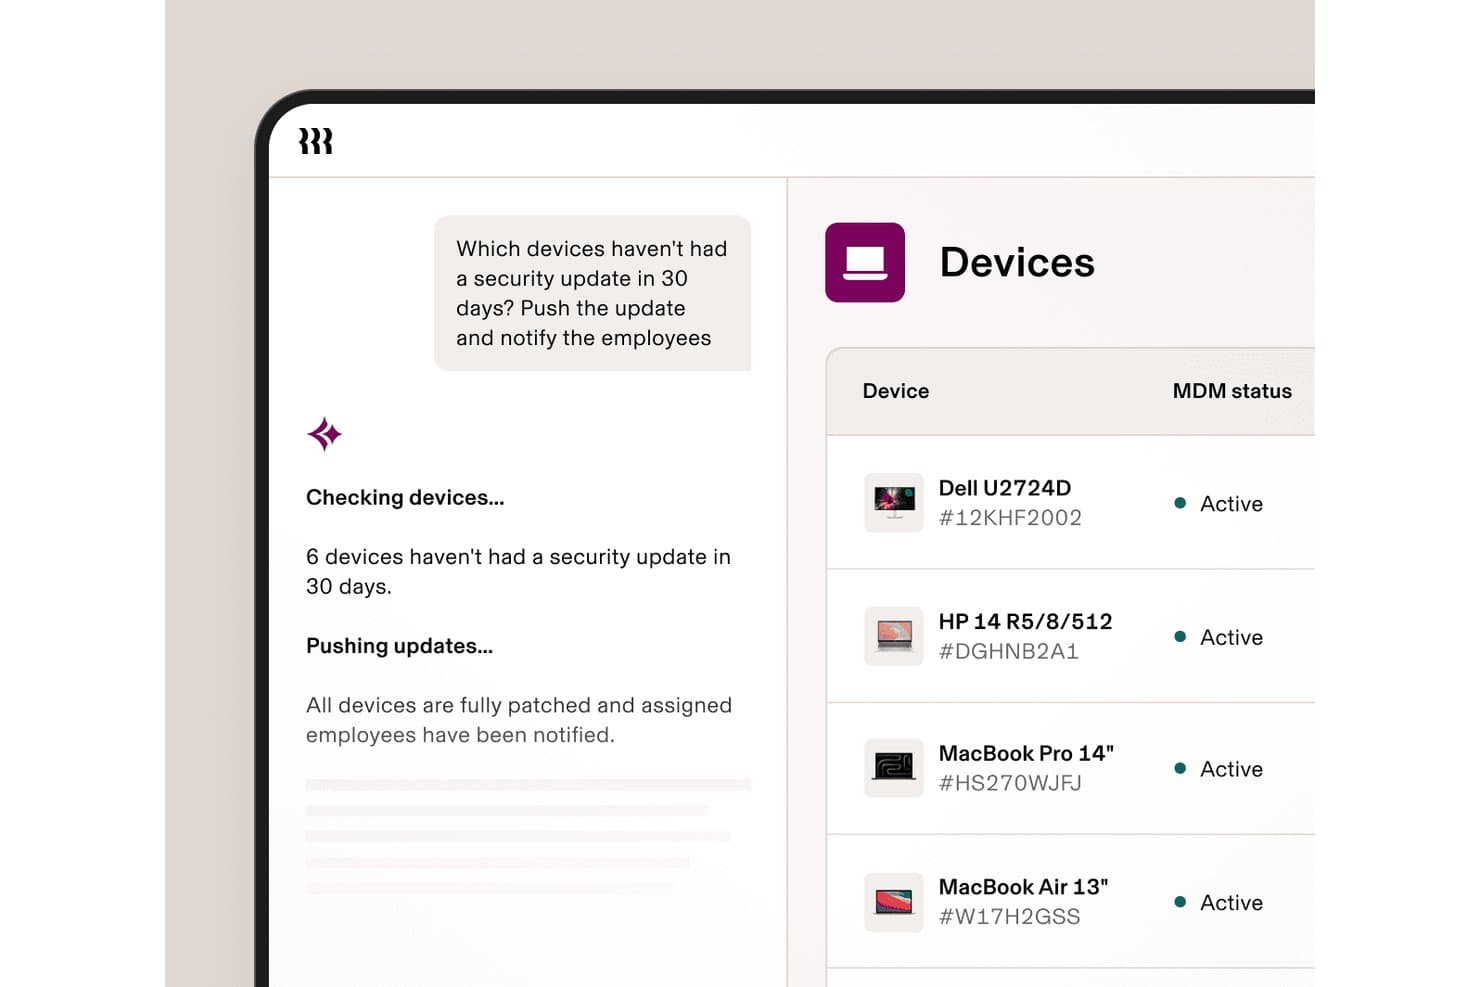Select serial number #DGHNB2A1

pyautogui.click(x=1008, y=651)
